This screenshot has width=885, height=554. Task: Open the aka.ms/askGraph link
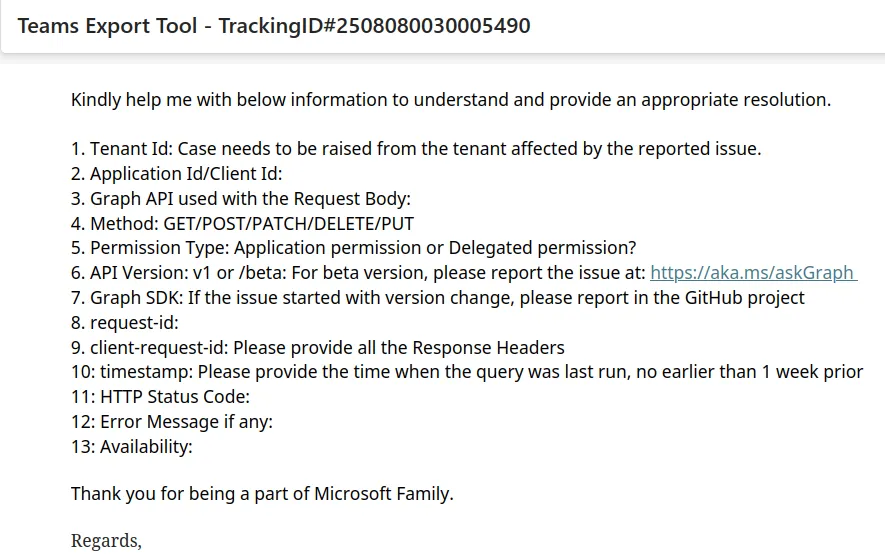(x=752, y=273)
